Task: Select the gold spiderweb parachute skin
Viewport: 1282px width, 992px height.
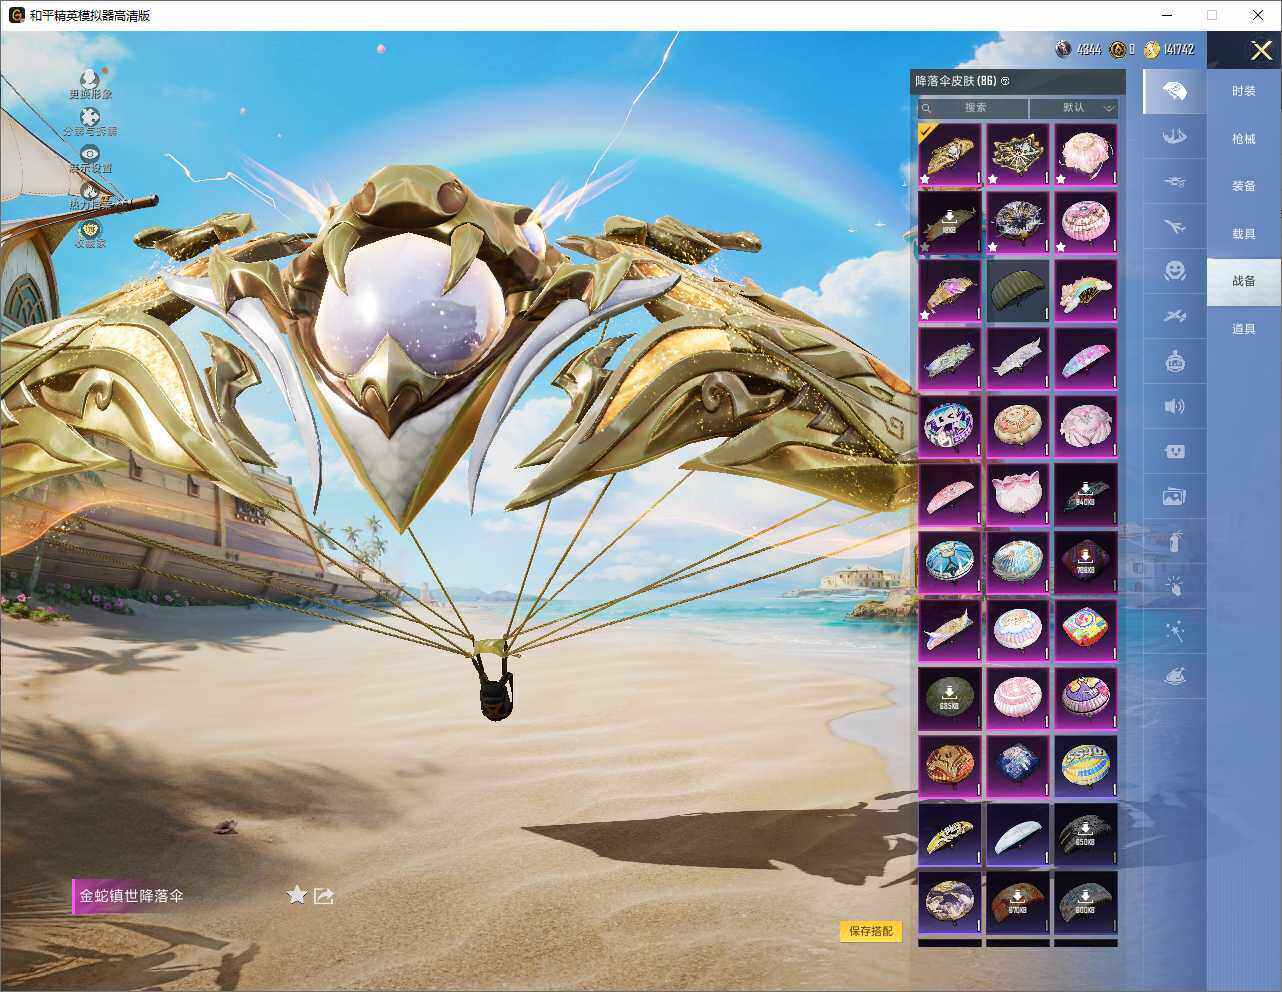Action: [x=1018, y=155]
